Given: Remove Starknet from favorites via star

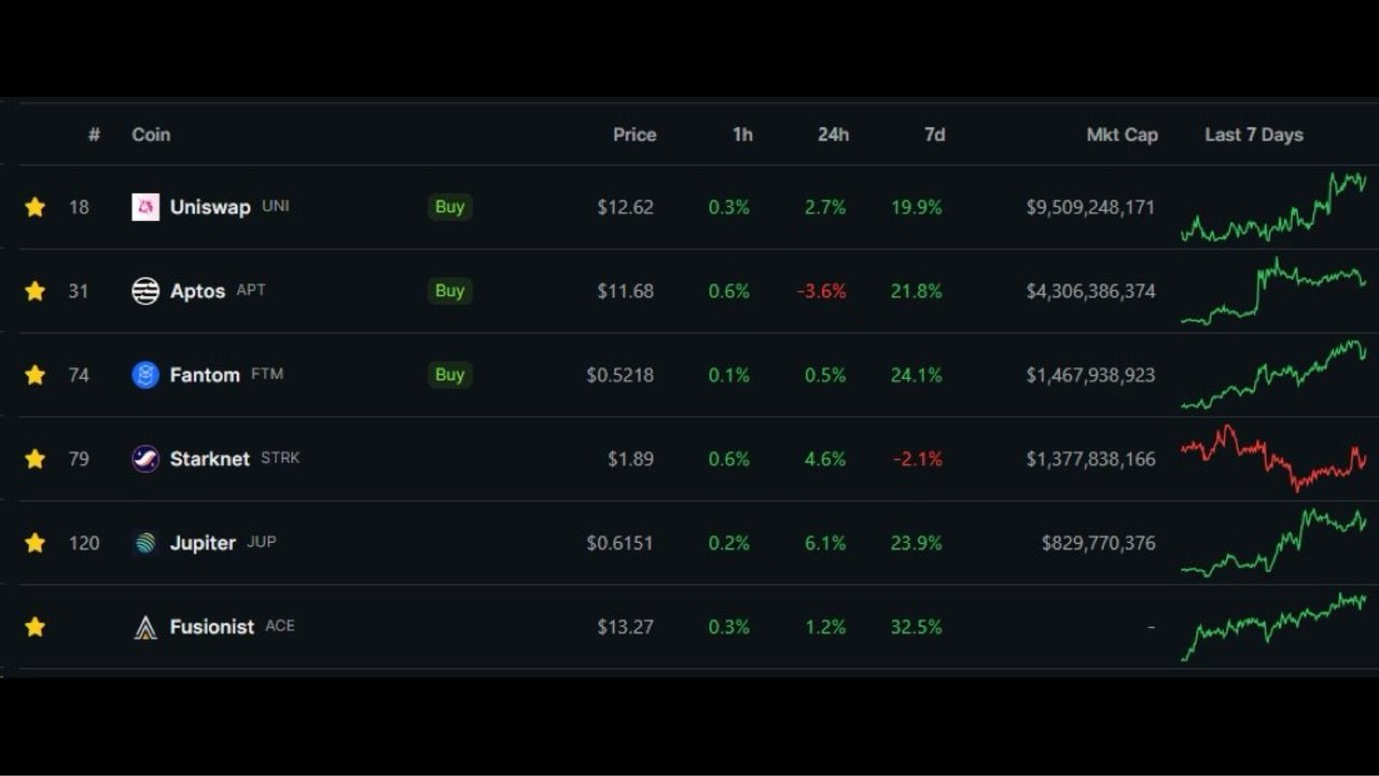Looking at the screenshot, I should click(35, 459).
